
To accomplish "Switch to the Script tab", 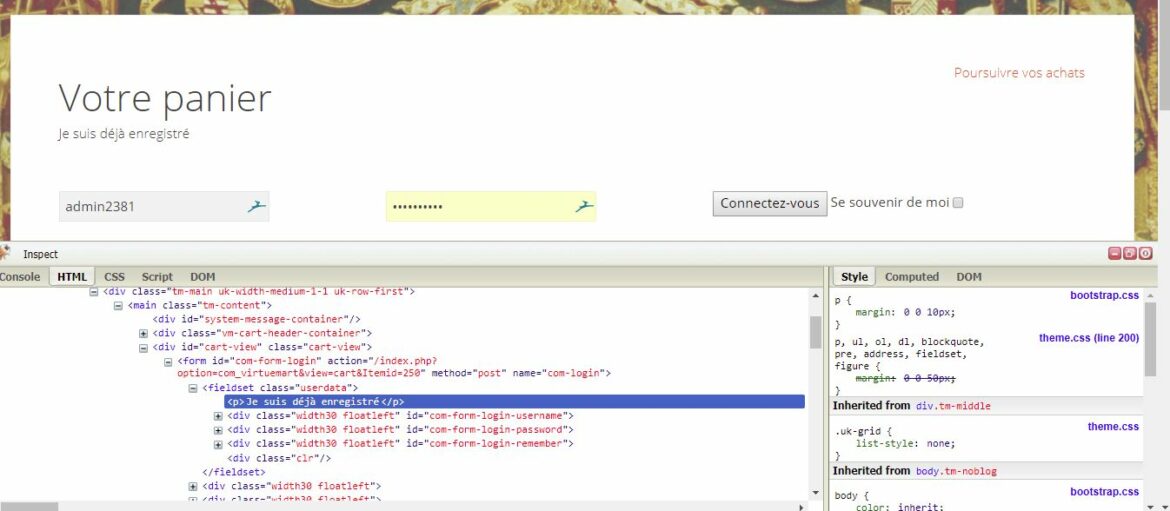I will [x=157, y=277].
